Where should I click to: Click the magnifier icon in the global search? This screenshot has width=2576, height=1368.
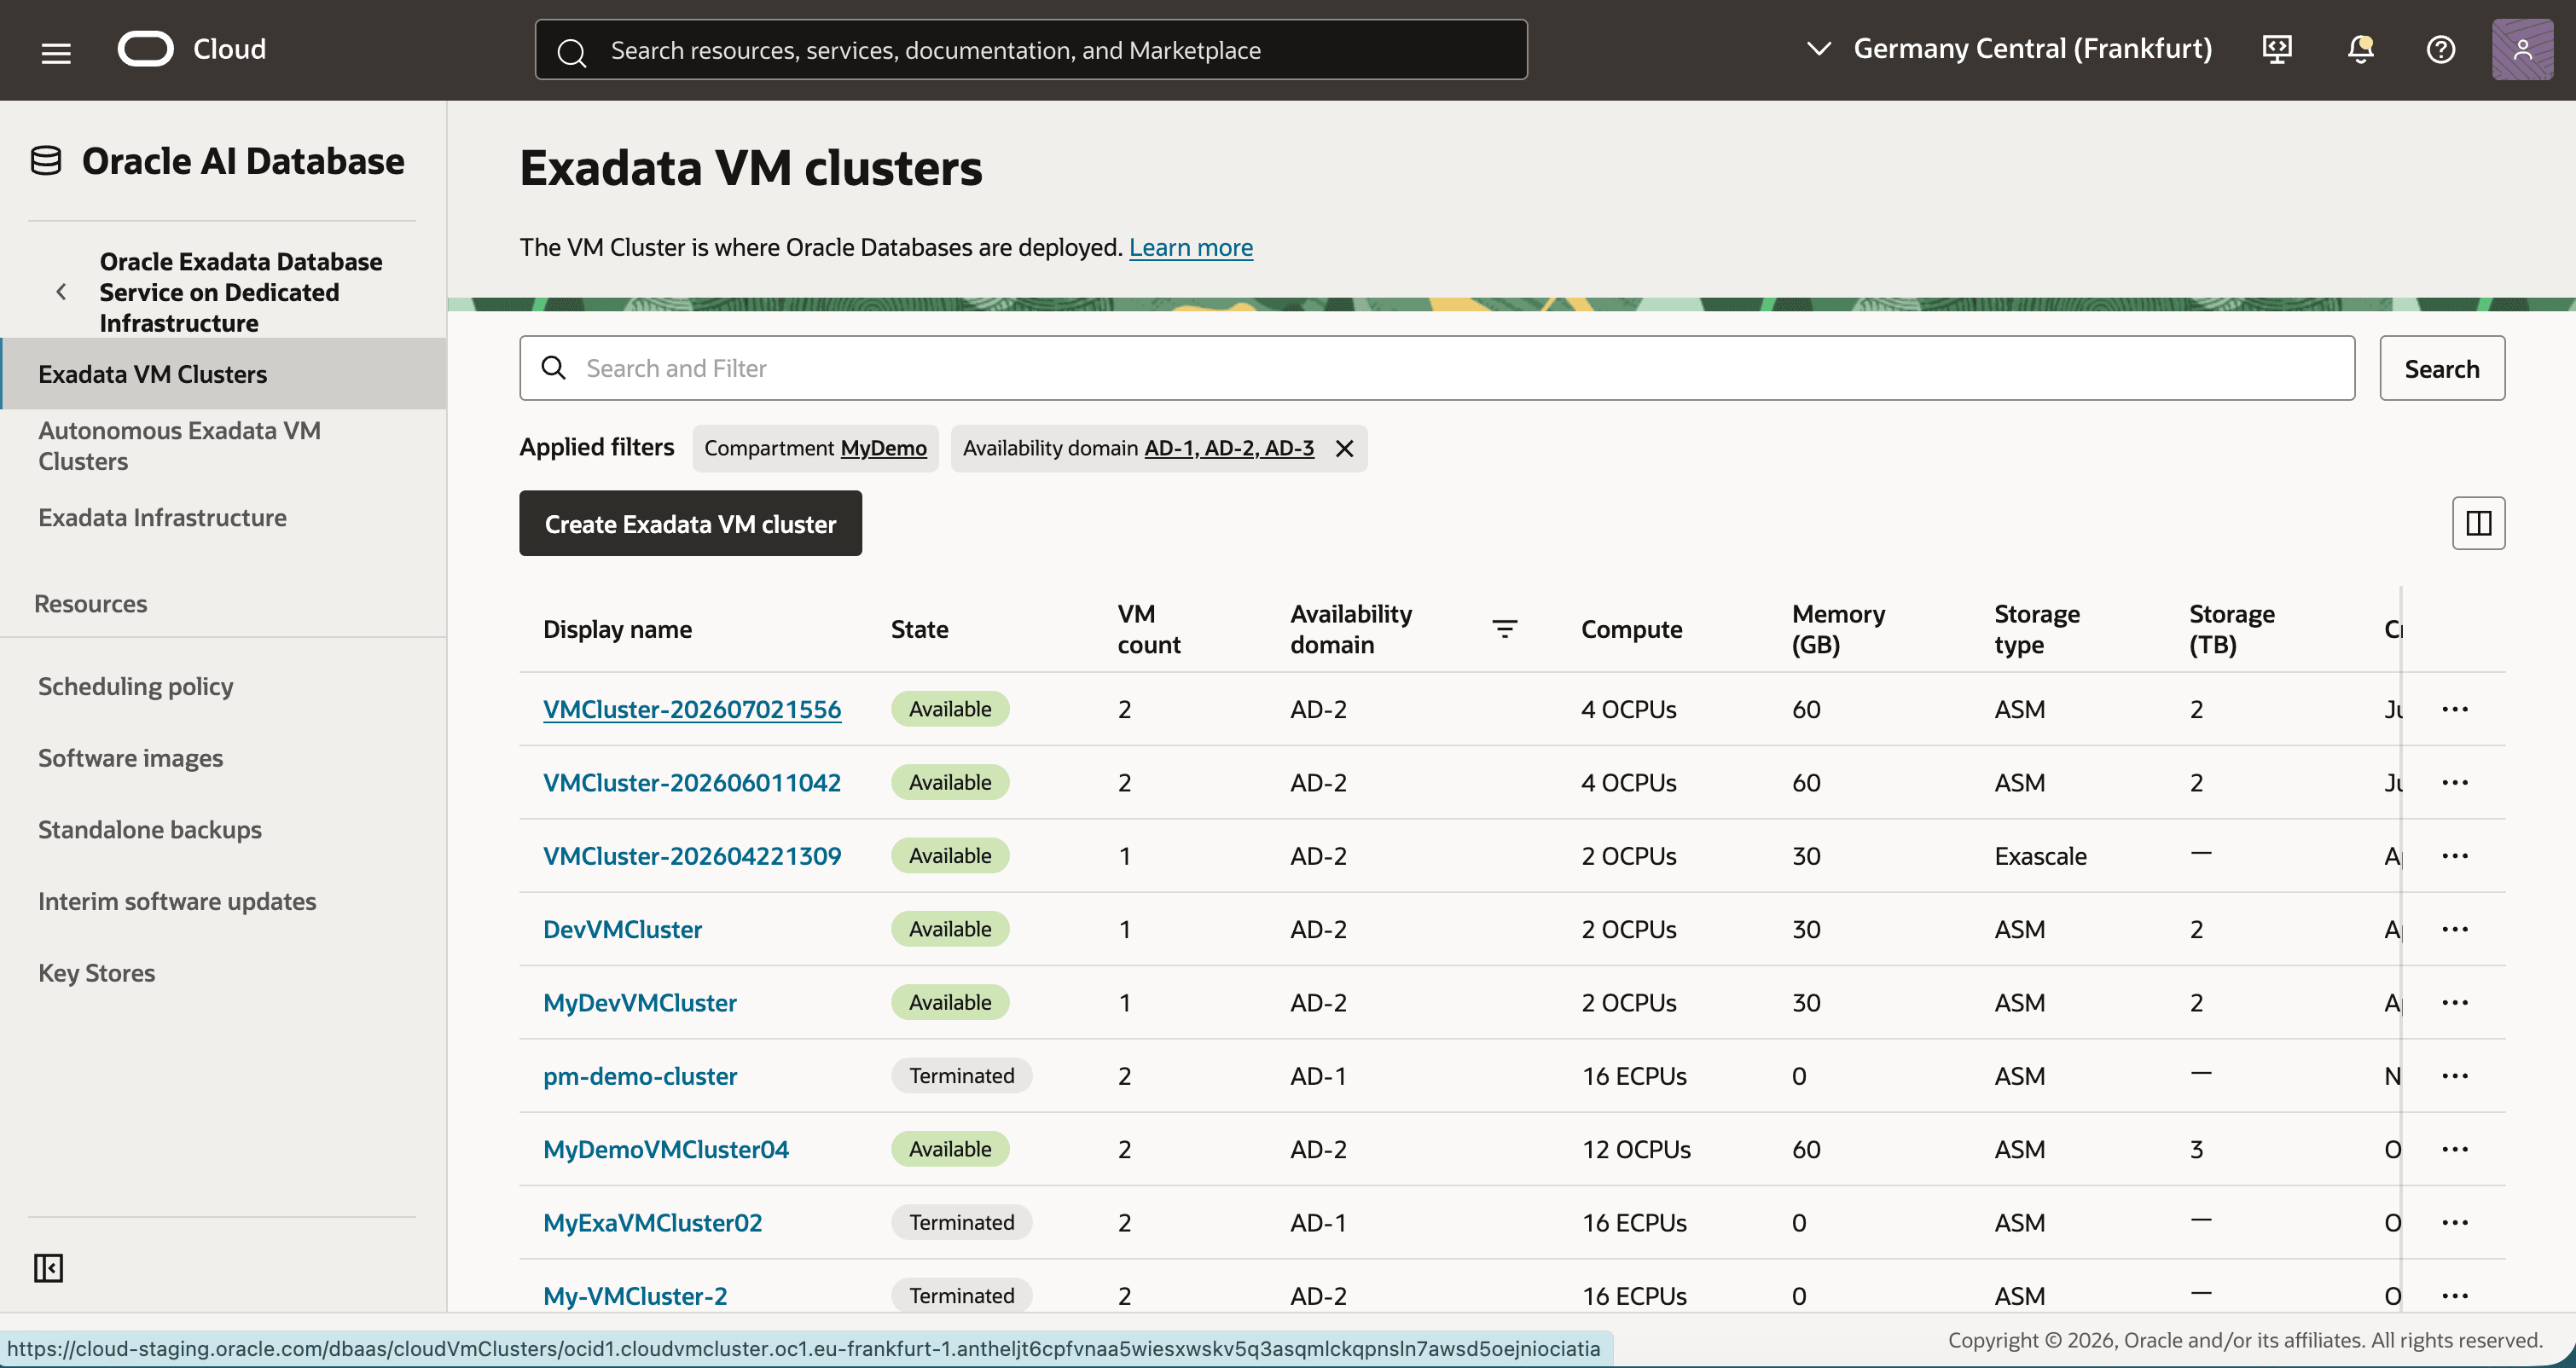(x=571, y=51)
